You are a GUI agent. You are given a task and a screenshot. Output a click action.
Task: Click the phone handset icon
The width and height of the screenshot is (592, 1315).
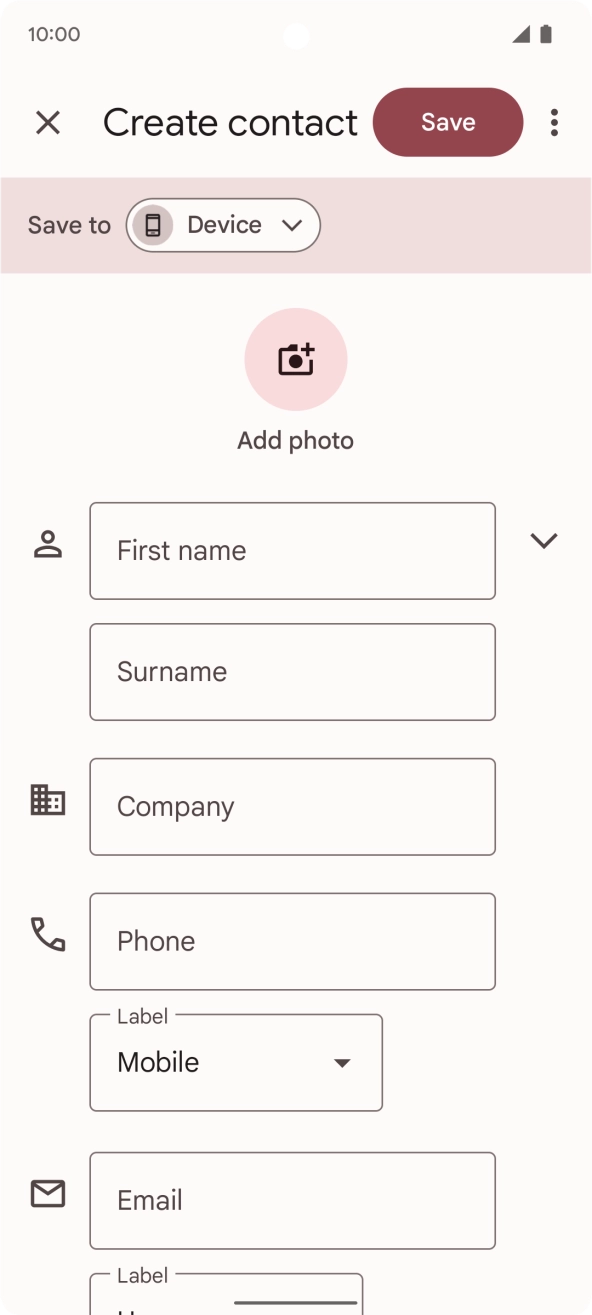point(47,938)
